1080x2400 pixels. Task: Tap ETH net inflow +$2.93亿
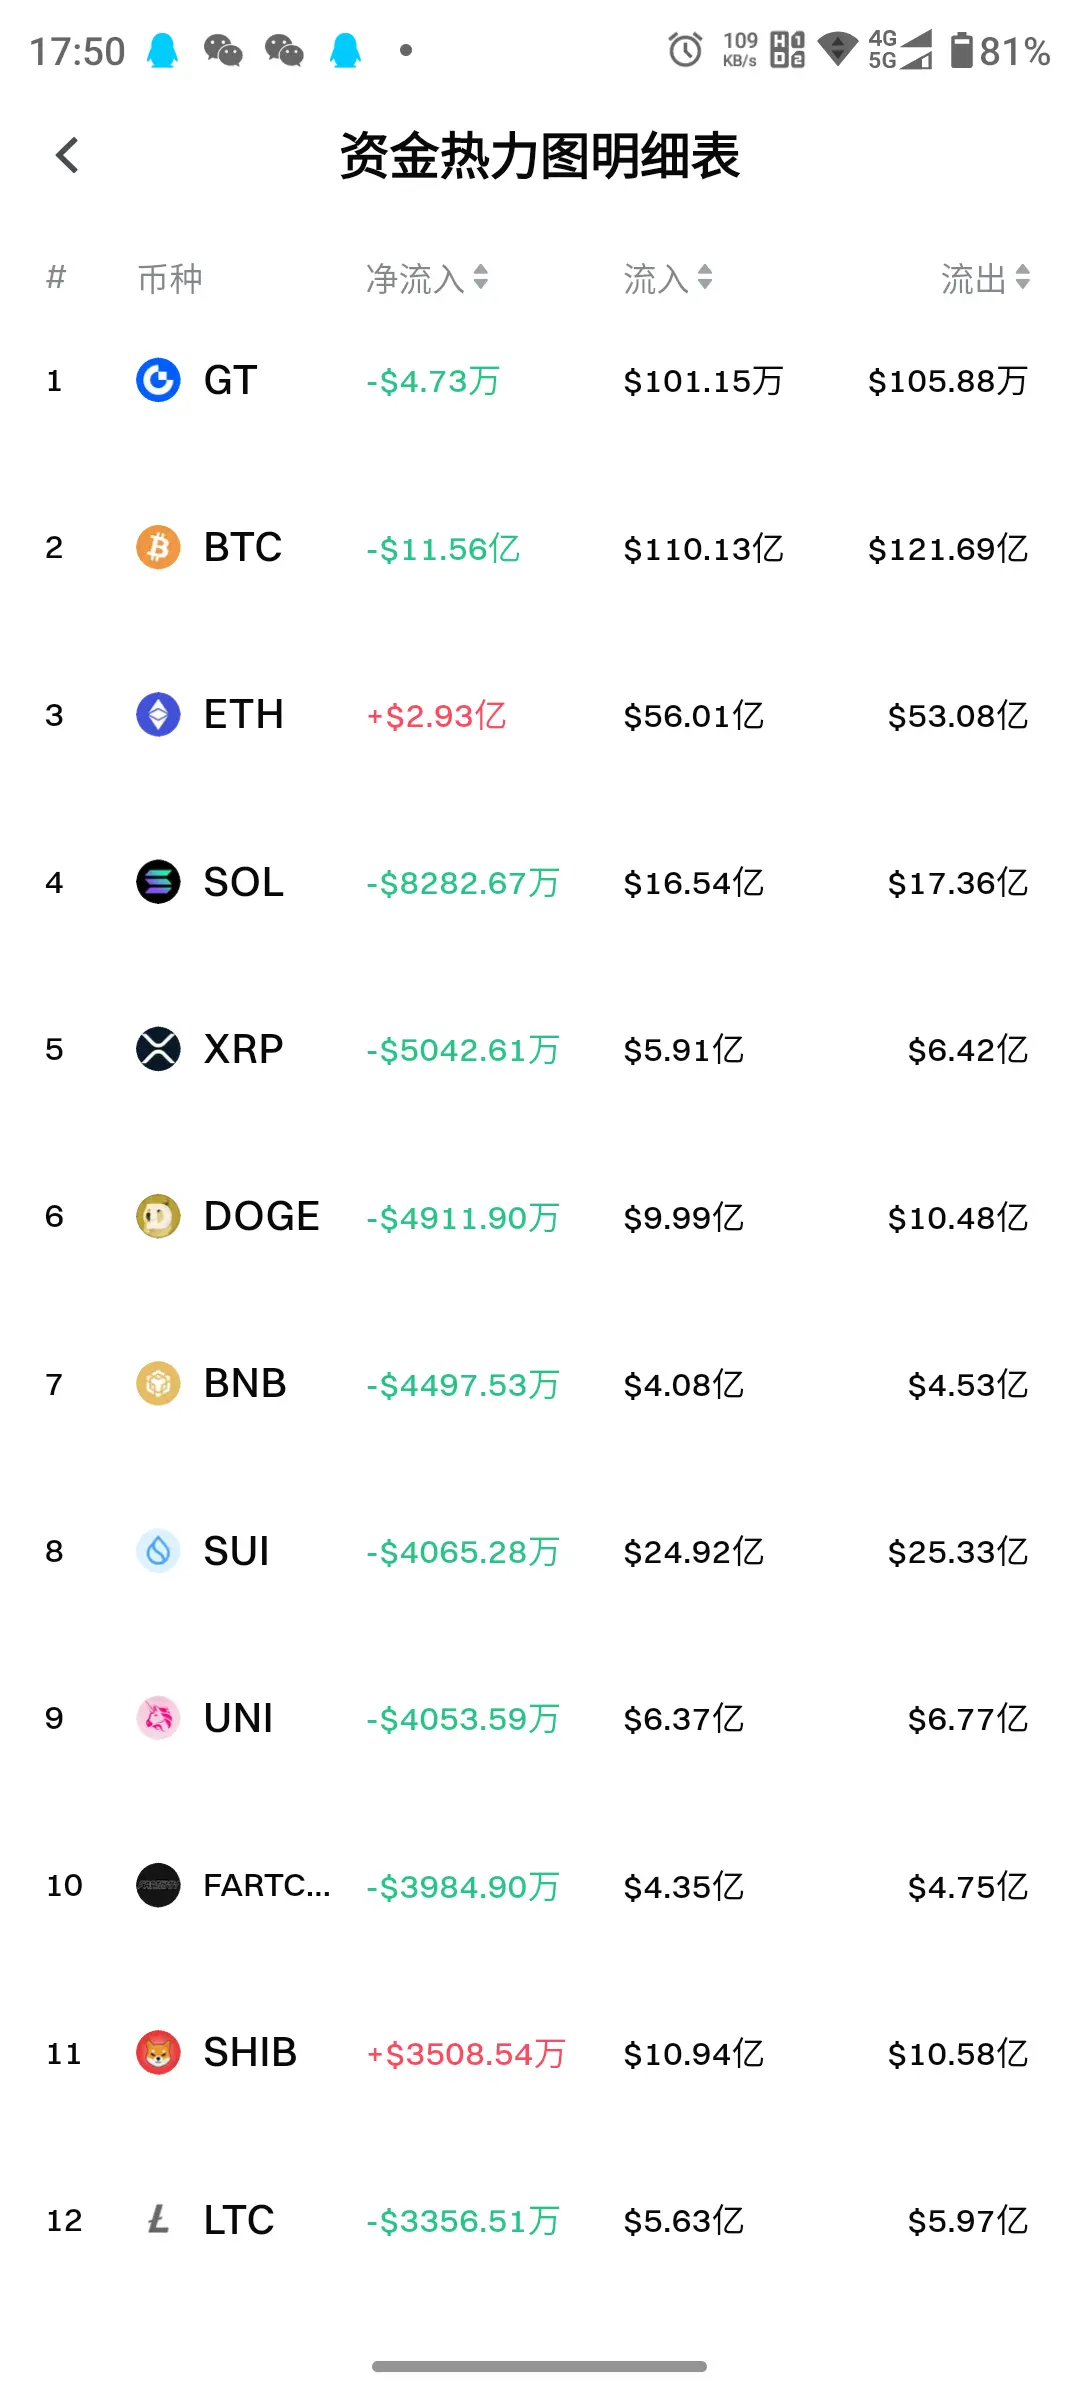[436, 716]
